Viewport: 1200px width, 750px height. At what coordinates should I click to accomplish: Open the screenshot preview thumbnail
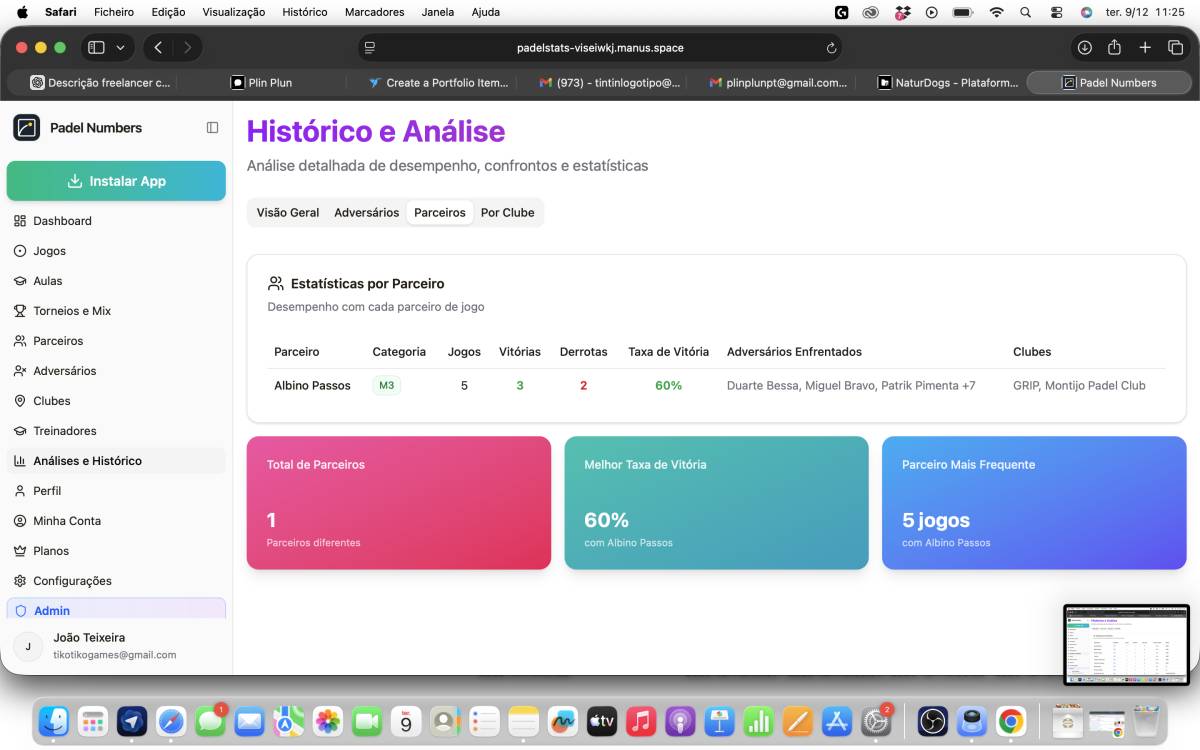(x=1126, y=644)
